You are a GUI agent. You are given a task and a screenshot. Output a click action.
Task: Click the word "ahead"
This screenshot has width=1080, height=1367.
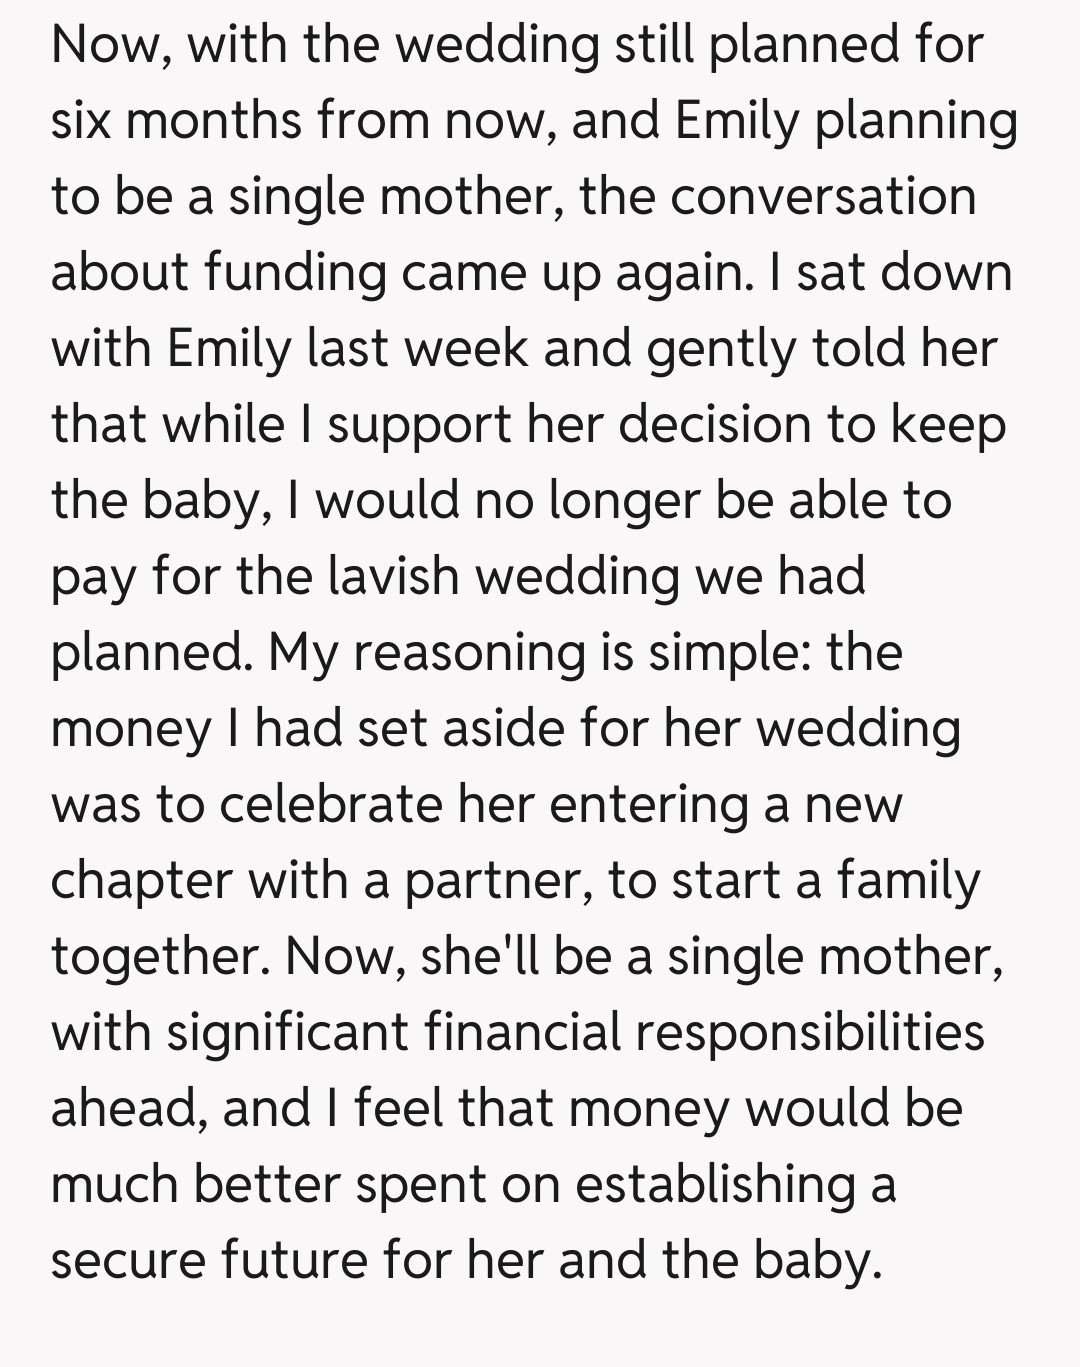(x=128, y=1109)
